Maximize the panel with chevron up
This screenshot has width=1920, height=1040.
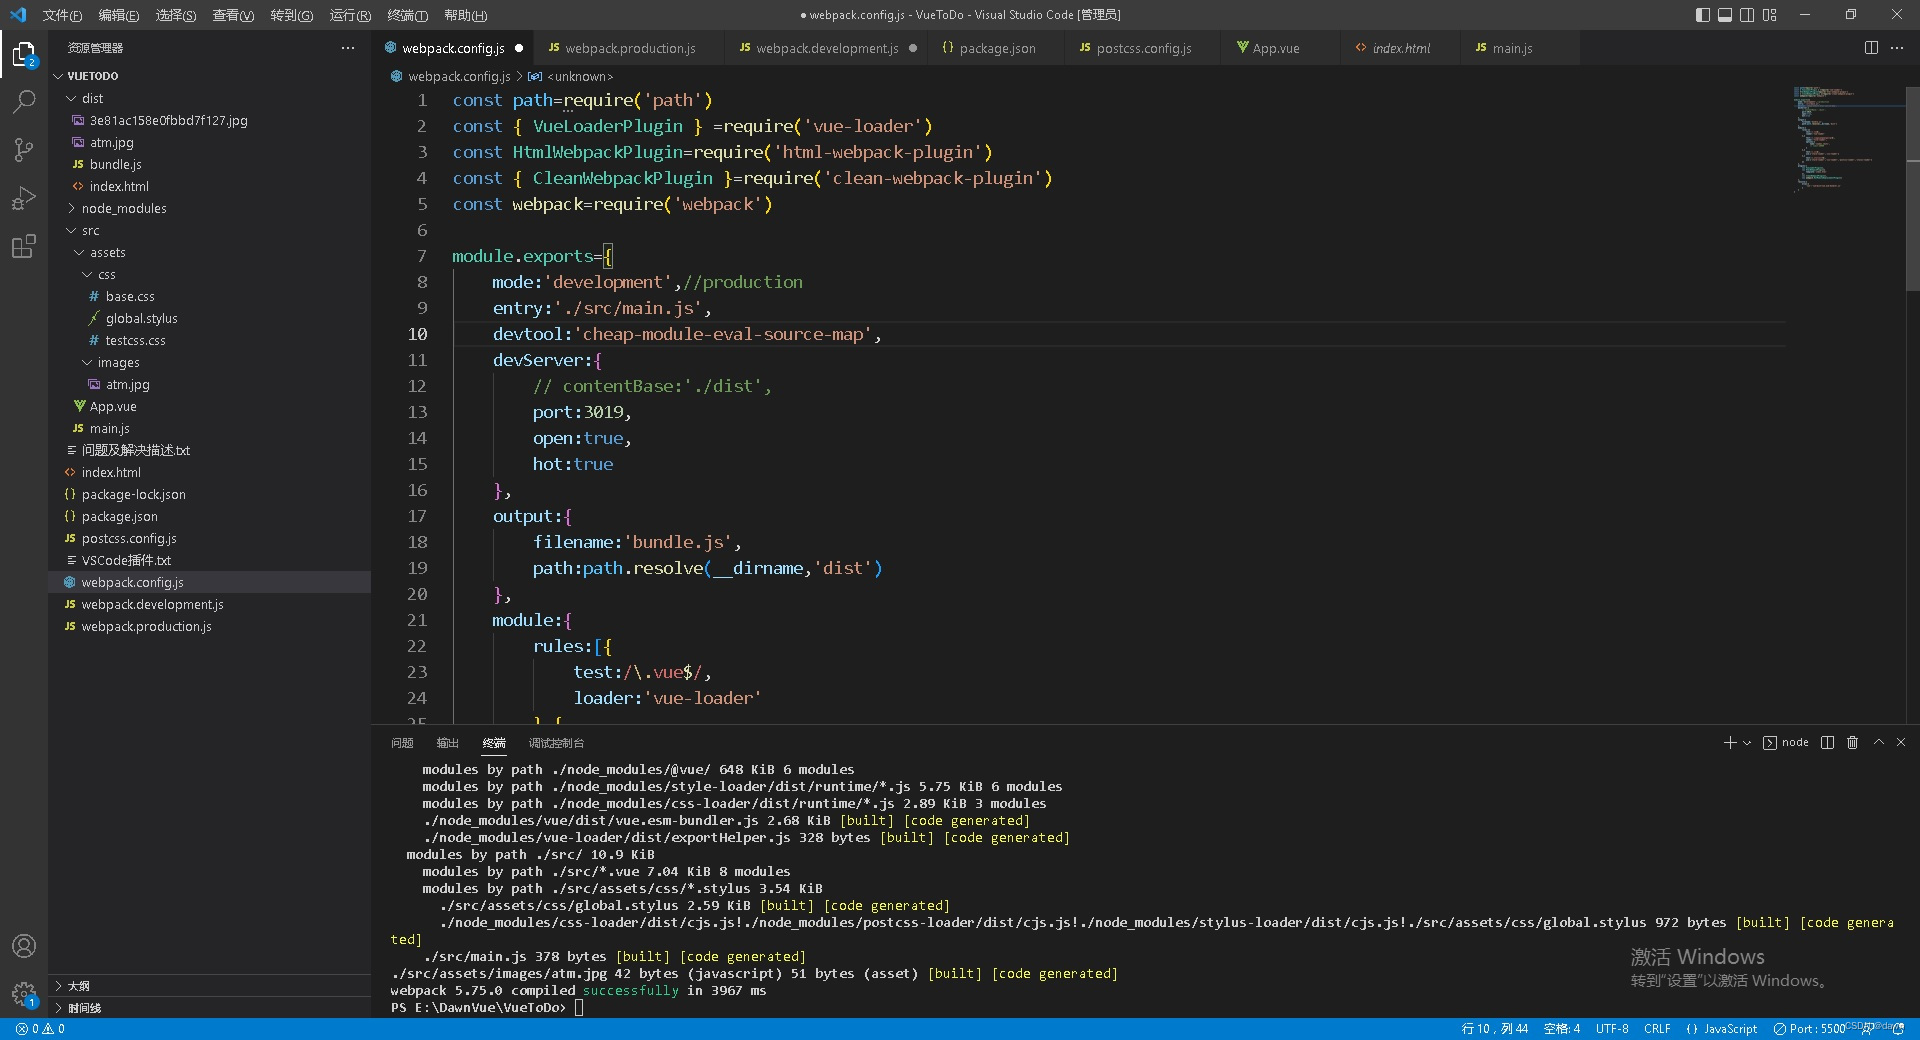(x=1879, y=742)
